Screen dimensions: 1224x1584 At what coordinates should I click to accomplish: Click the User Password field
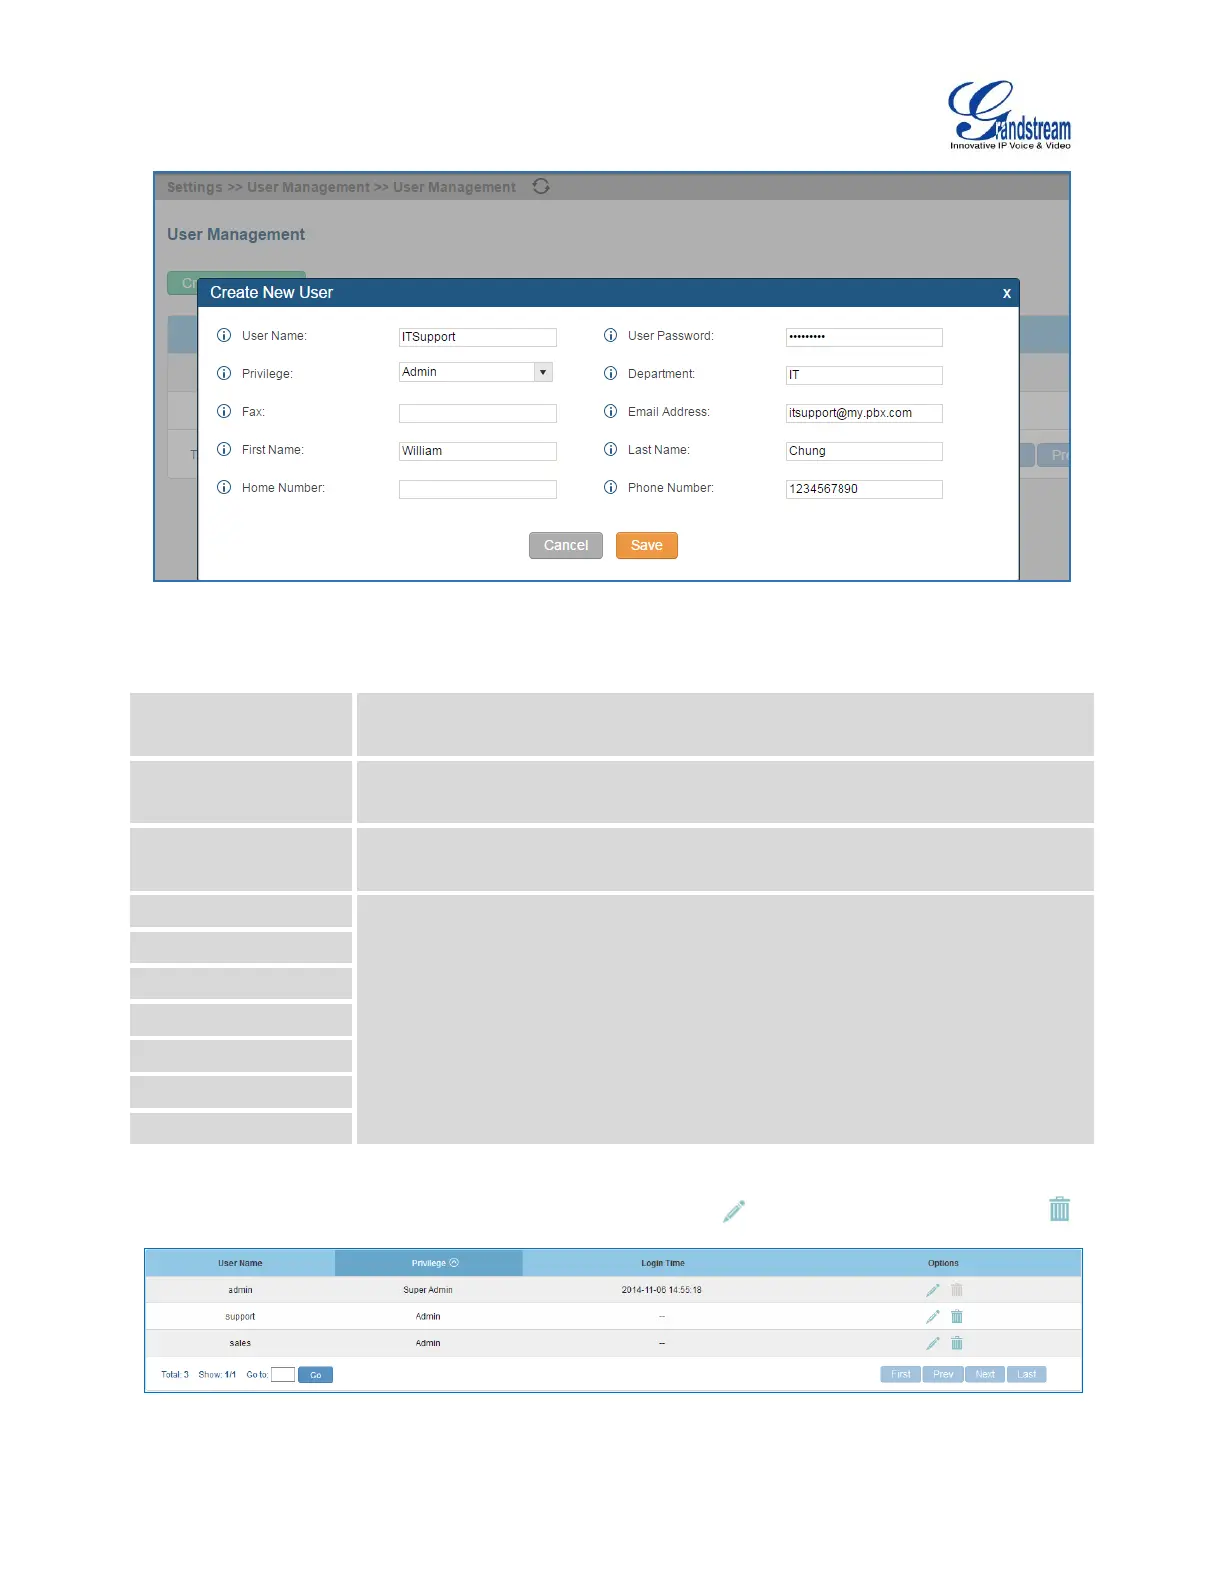[x=864, y=337]
